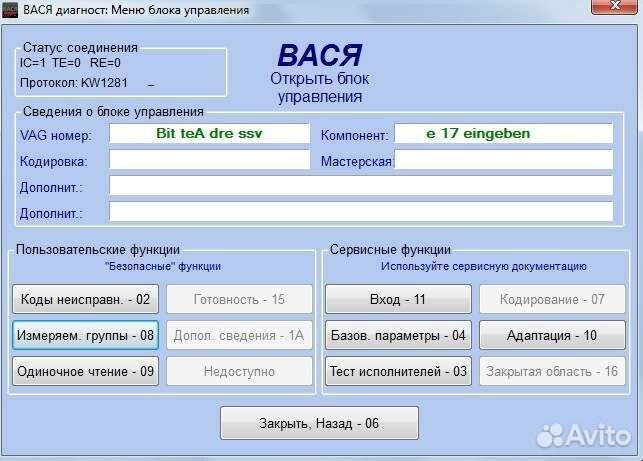Screen dimensions: 643x461
Task: Click the empty Кодировка field
Action: tap(209, 160)
